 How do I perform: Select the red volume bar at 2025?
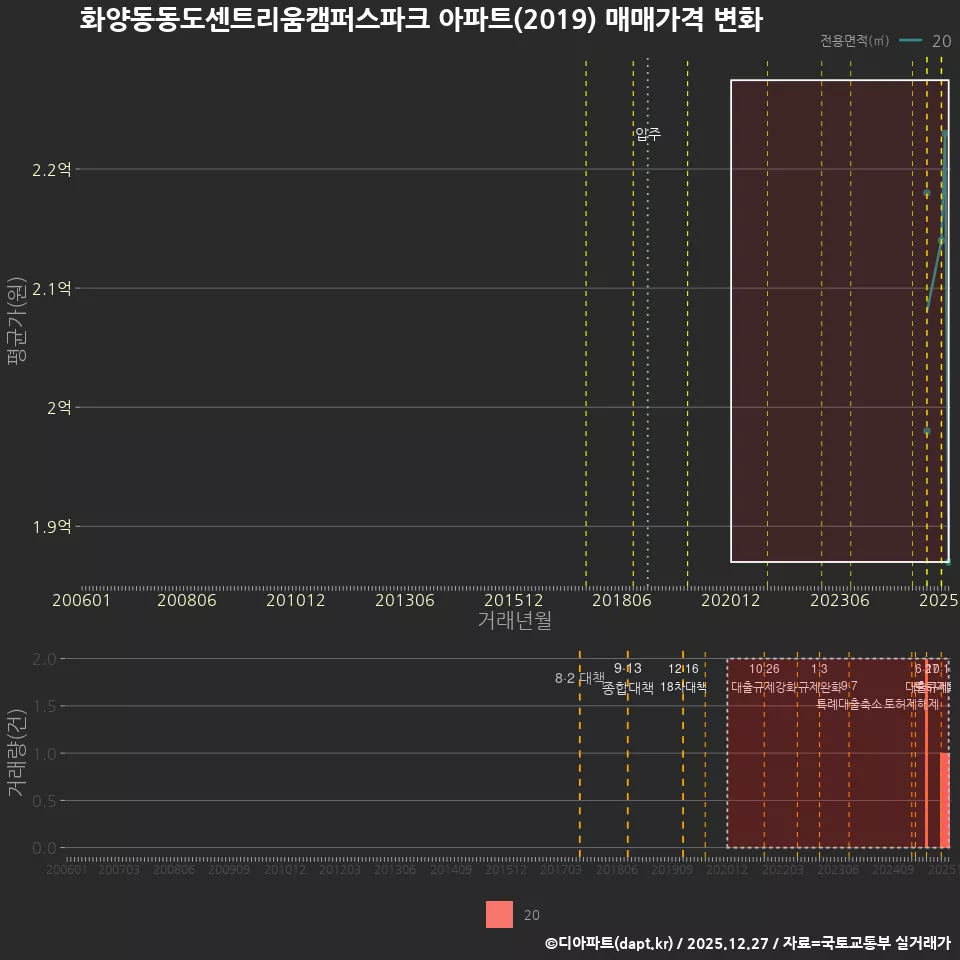click(946, 800)
